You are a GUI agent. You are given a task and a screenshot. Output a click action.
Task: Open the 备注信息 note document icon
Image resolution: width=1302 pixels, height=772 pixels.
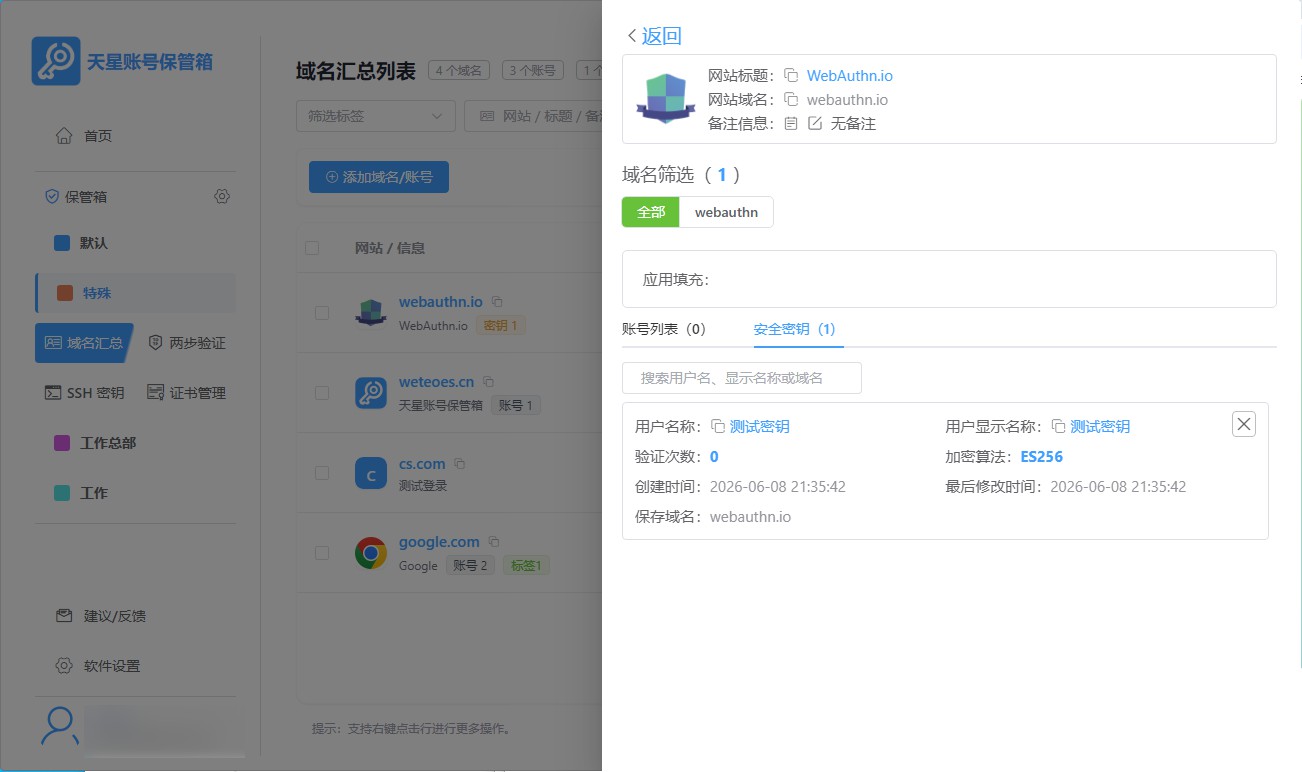point(791,123)
